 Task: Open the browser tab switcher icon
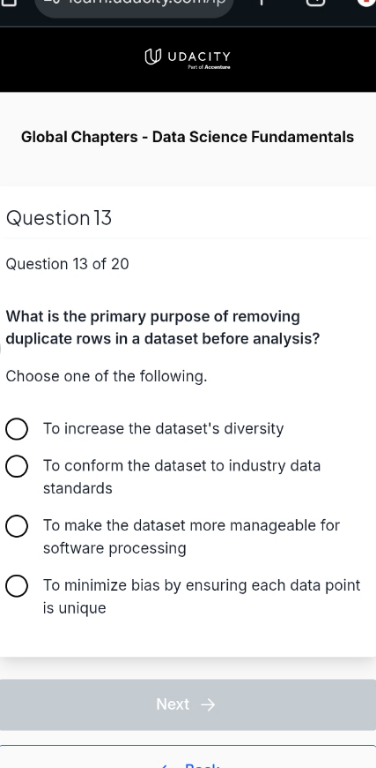[x=316, y=2]
